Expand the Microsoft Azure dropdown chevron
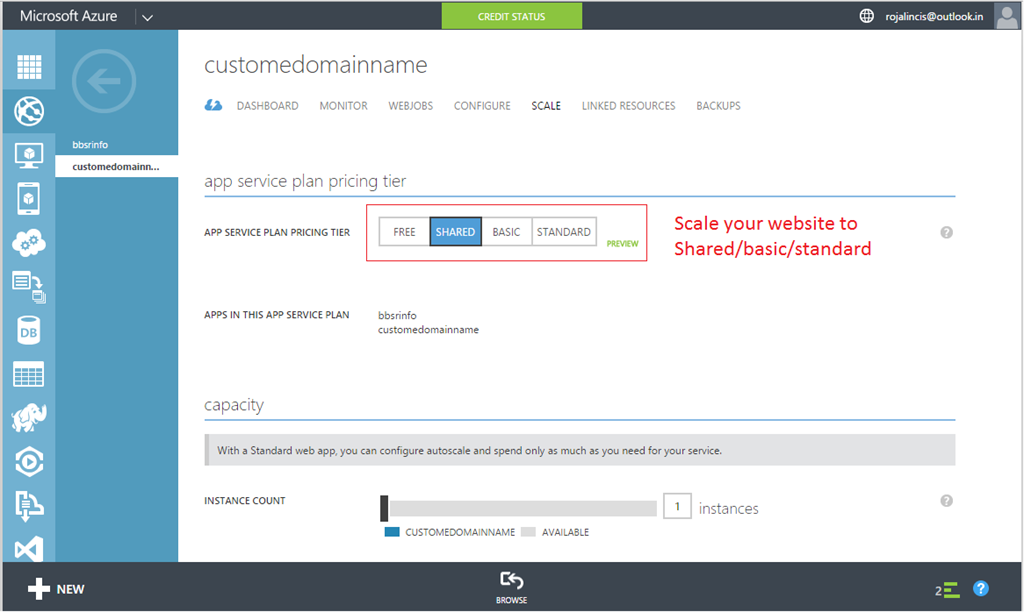Image resolution: width=1024 pixels, height=612 pixels. pos(148,18)
